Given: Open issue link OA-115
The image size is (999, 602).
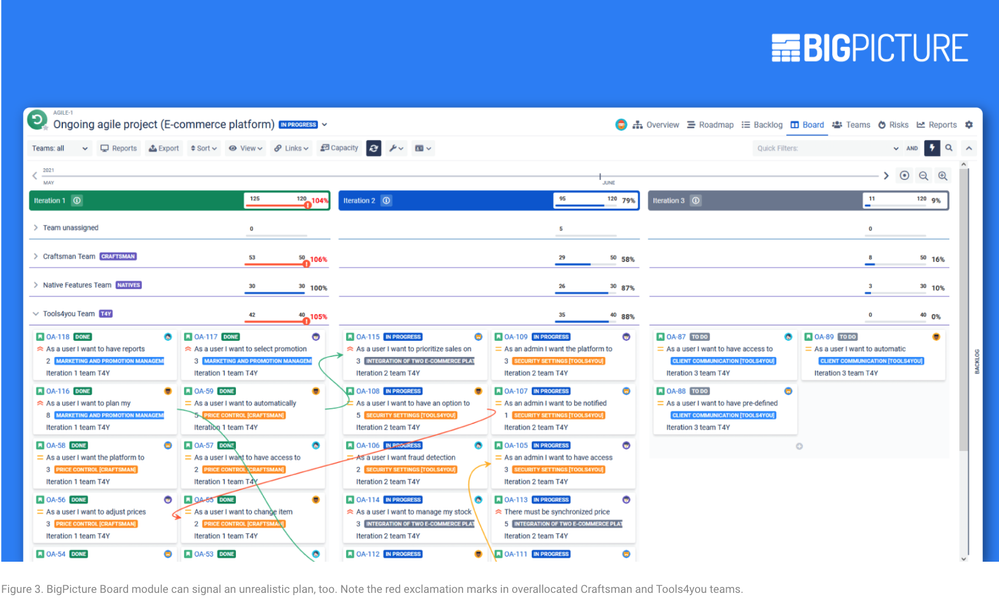Looking at the screenshot, I should [368, 337].
